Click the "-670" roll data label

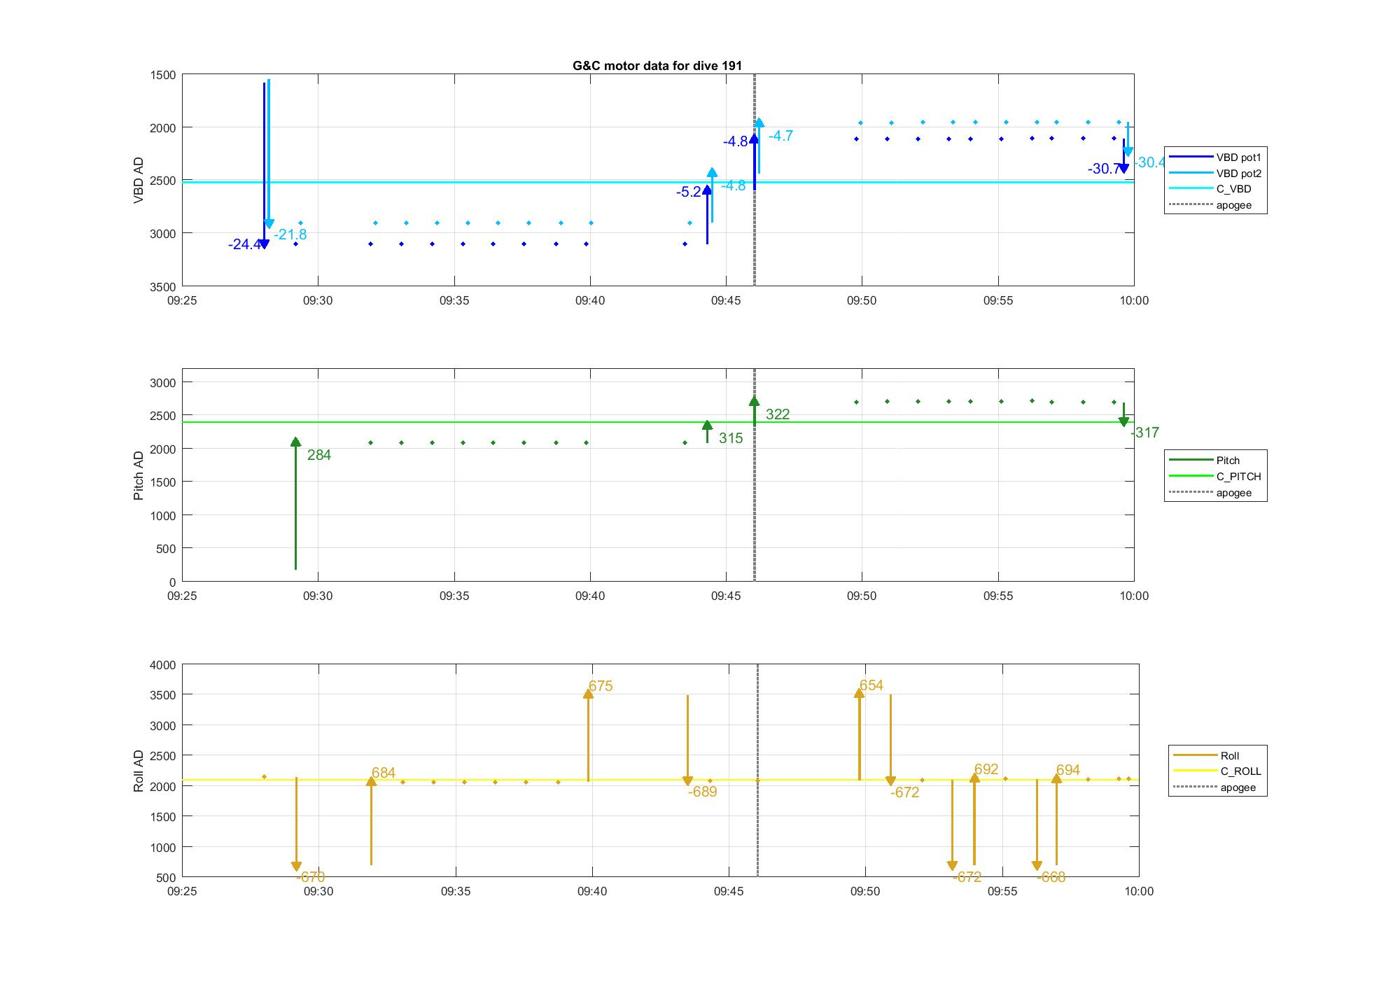coord(310,877)
